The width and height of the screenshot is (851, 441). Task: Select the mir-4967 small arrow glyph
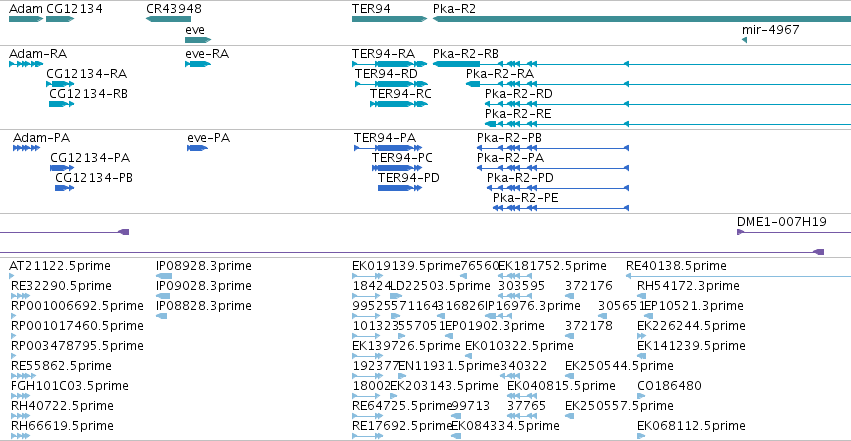pos(744,40)
